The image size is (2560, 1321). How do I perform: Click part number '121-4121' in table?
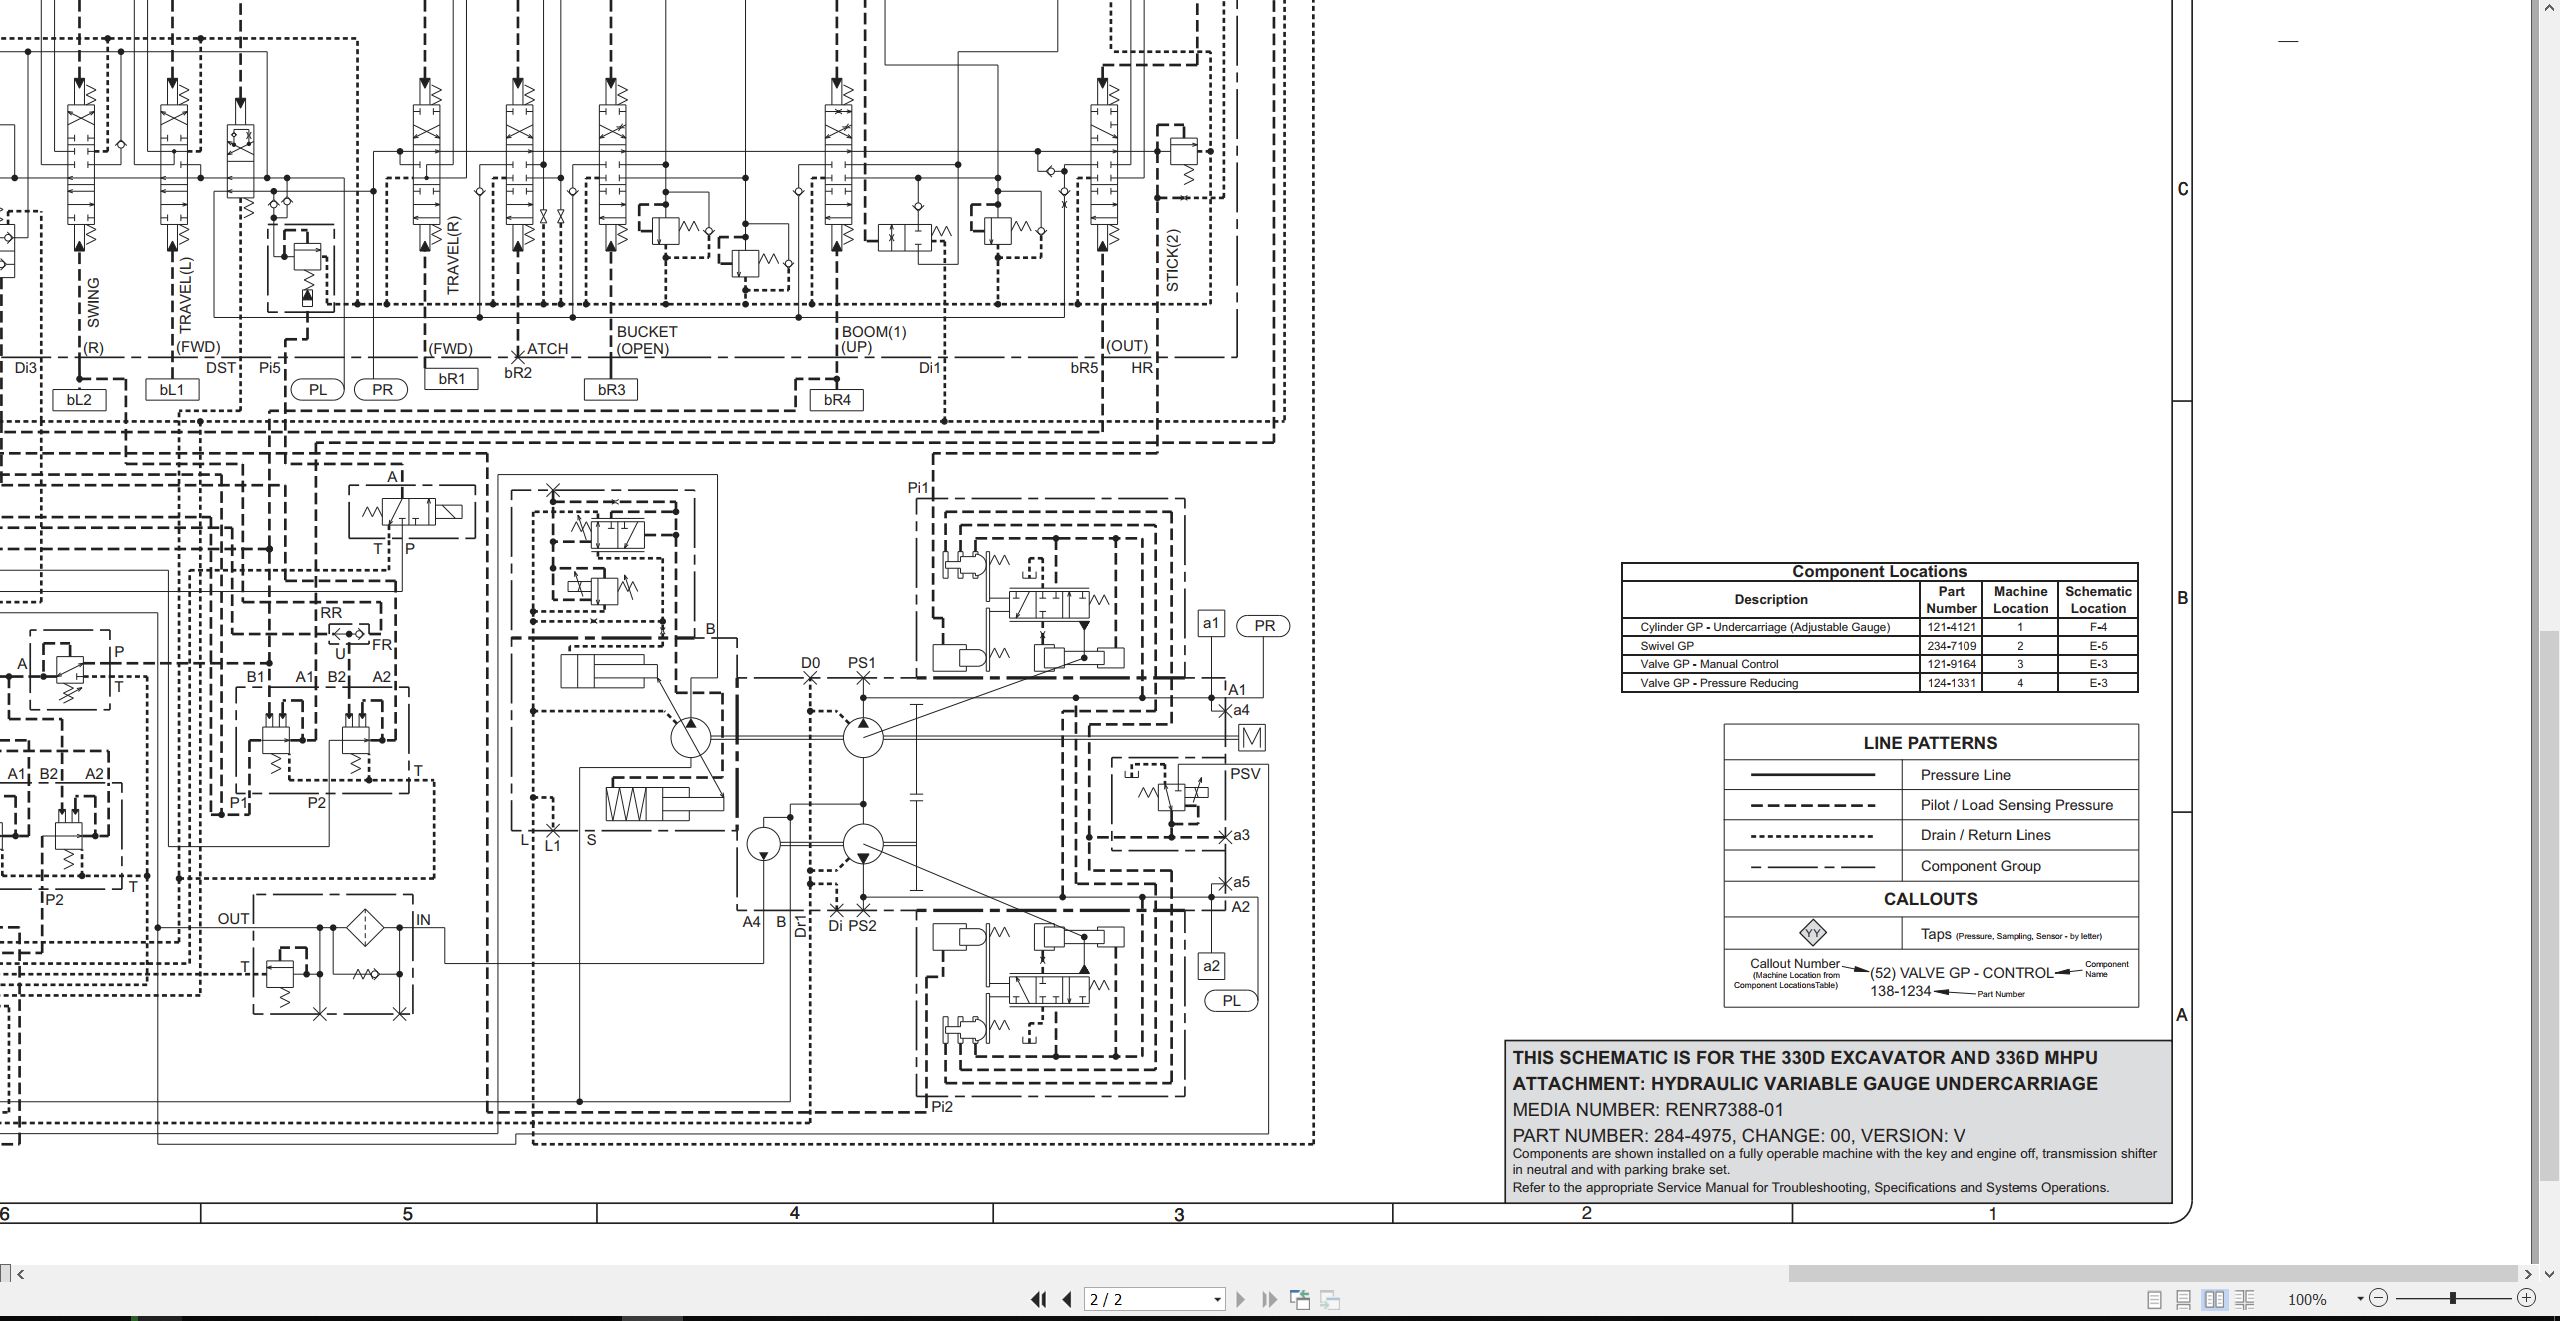tap(1951, 627)
